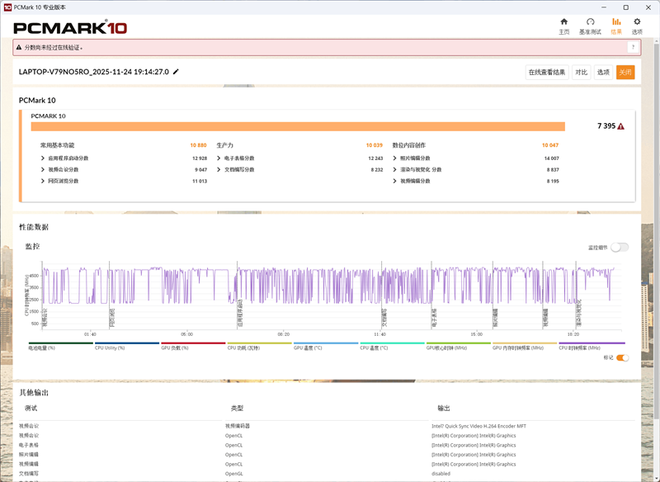Disable the 标记 markers toggle
The width and height of the screenshot is (660, 482).
point(622,357)
